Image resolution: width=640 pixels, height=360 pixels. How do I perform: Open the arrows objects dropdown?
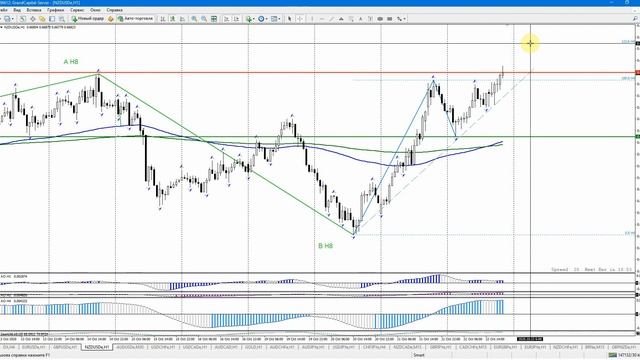tap(401, 19)
